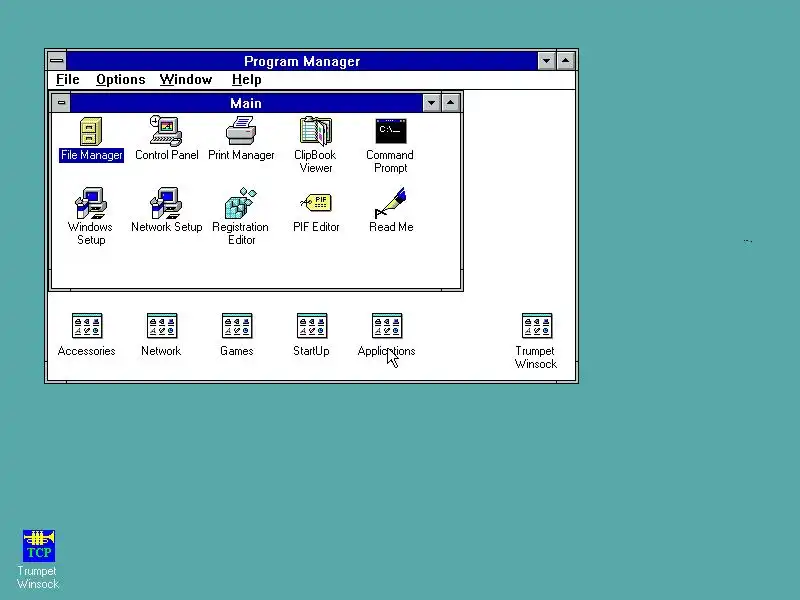
Task: Open the Window menu
Action: [x=186, y=80]
